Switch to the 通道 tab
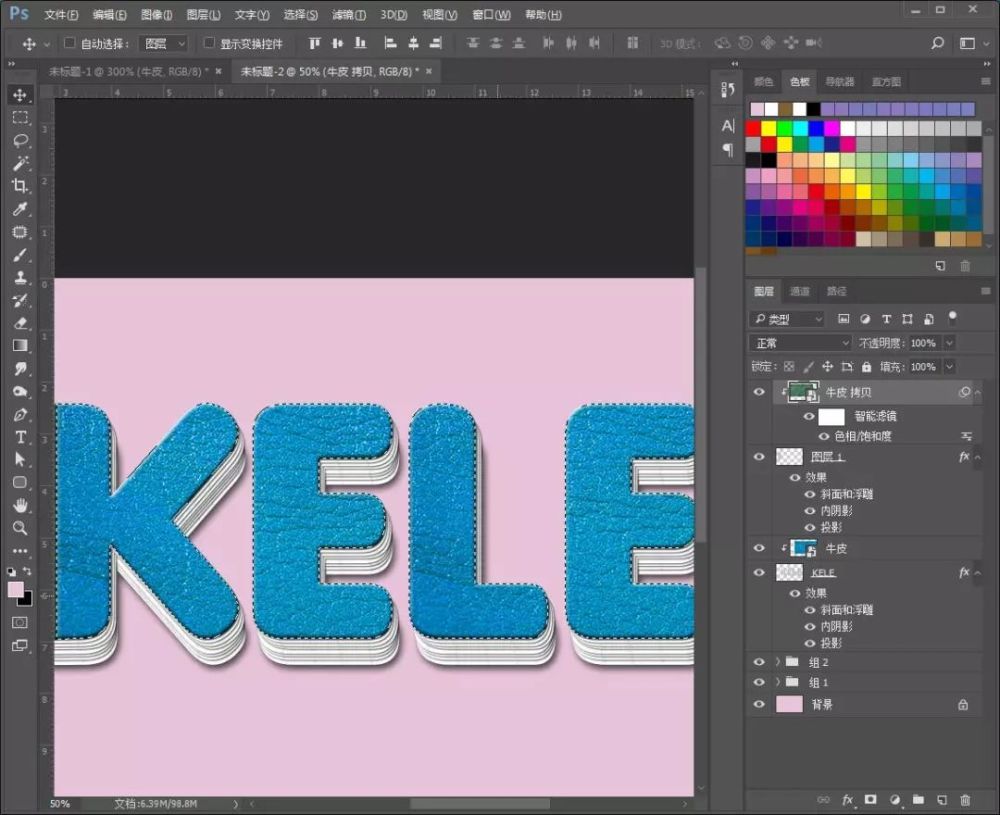The height and width of the screenshot is (815, 1000). pos(800,291)
